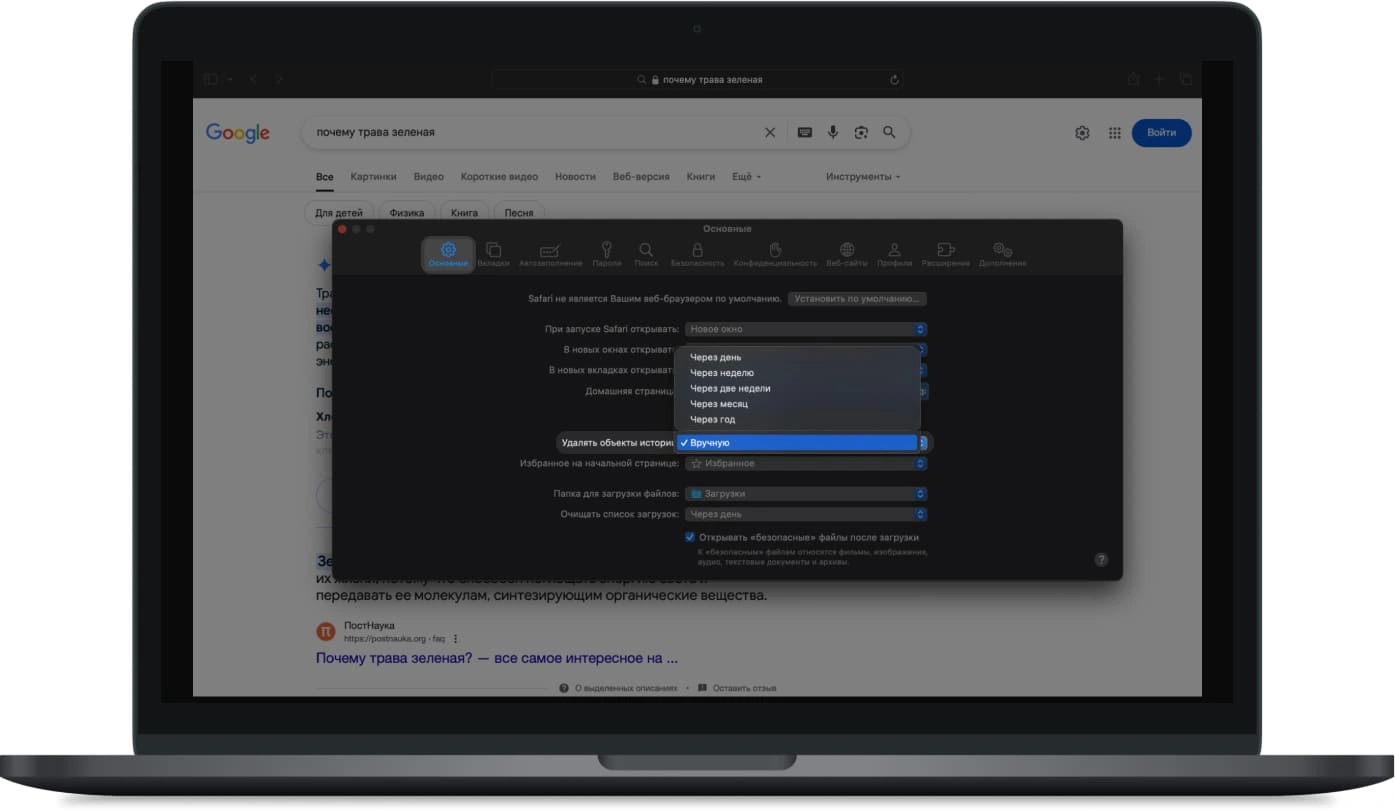Switch to Google Веб-версия tab
1395x812 pixels.
click(x=641, y=177)
